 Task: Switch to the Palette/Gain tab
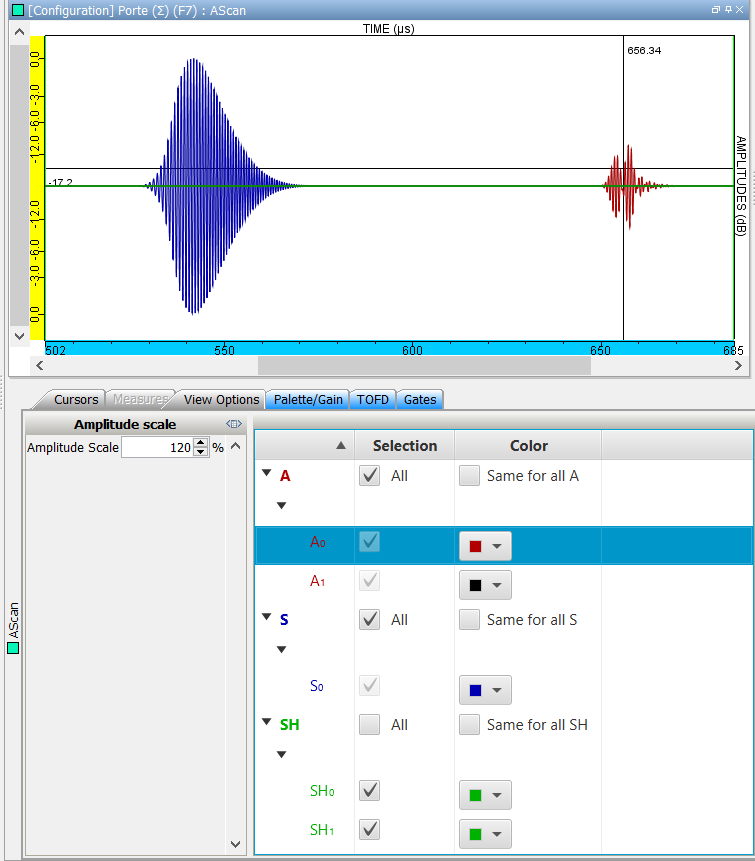tap(308, 399)
